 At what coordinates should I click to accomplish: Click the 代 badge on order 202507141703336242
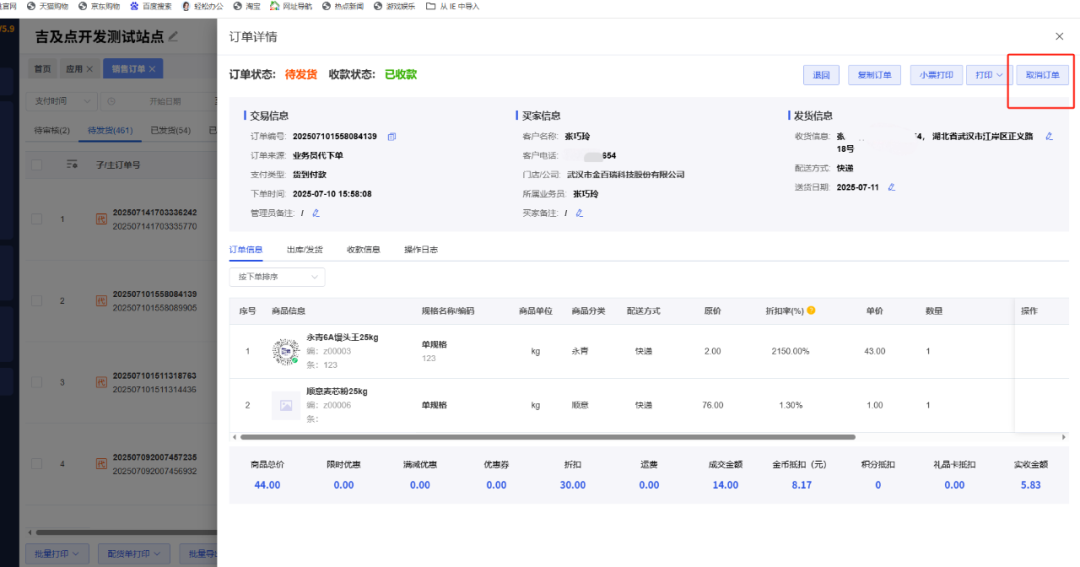coord(101,219)
